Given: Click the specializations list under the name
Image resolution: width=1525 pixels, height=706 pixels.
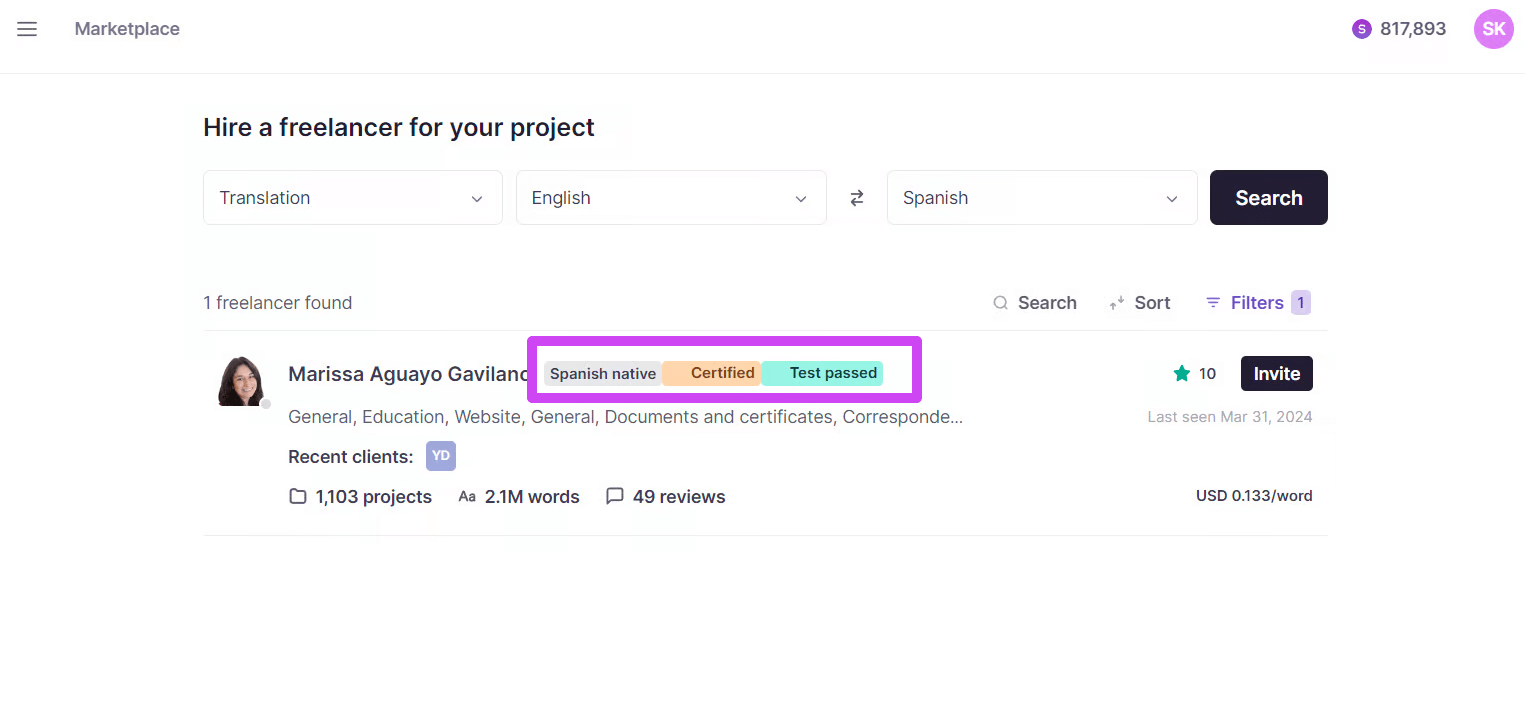Looking at the screenshot, I should click(626, 417).
